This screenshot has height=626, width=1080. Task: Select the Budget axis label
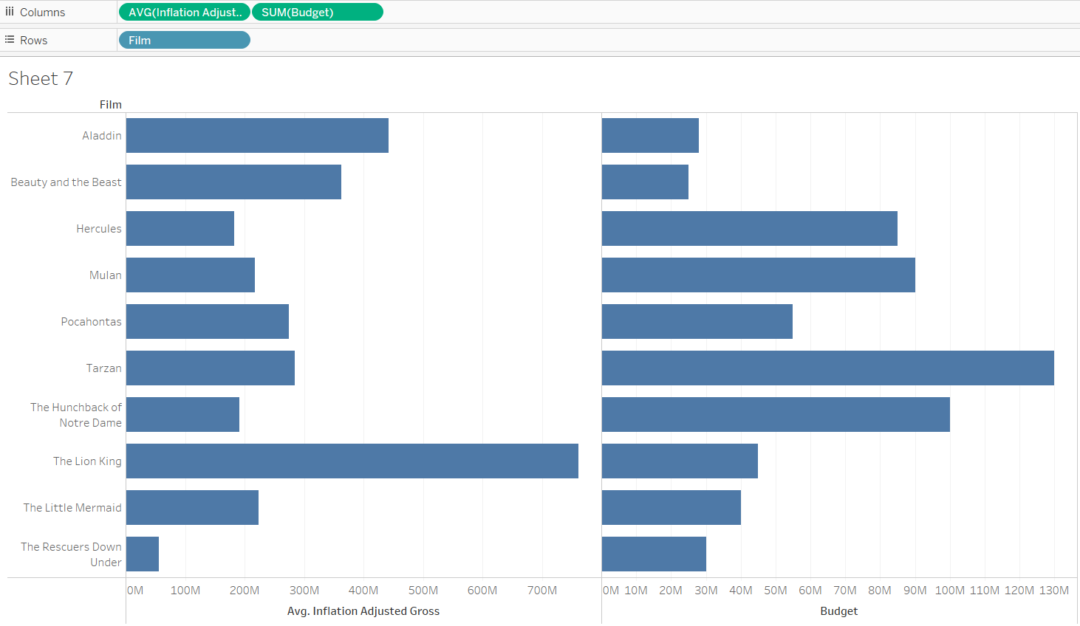(838, 610)
